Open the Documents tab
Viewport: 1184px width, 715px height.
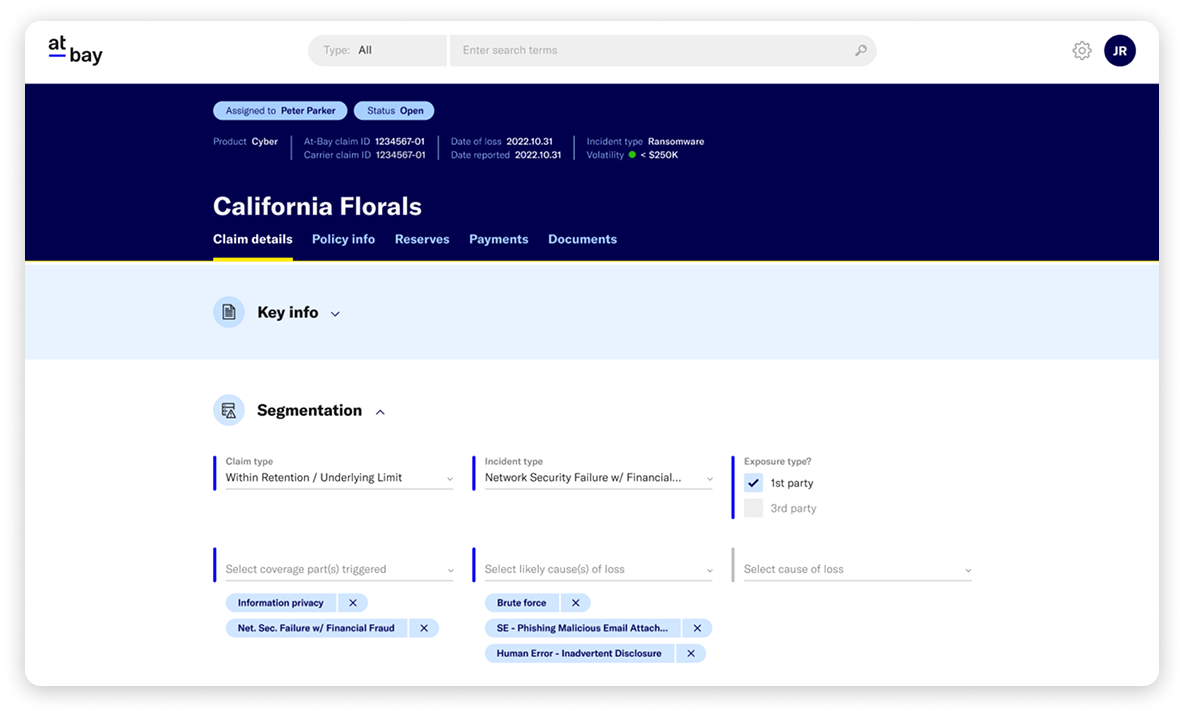click(x=582, y=239)
